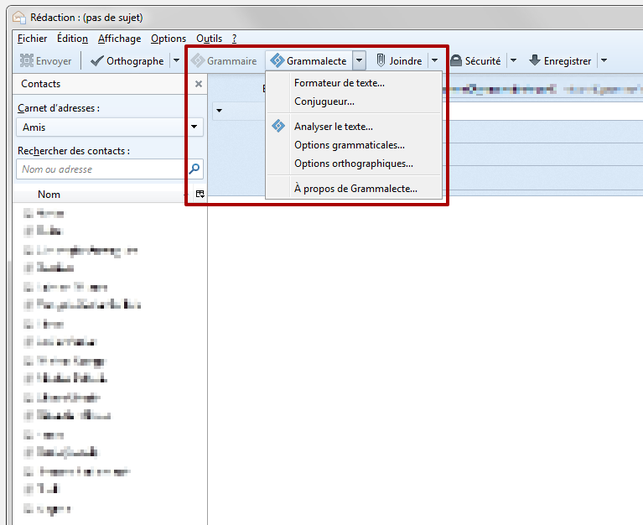Open the recipient type dropdown arrow
Image resolution: width=643 pixels, height=525 pixels.
(219, 110)
